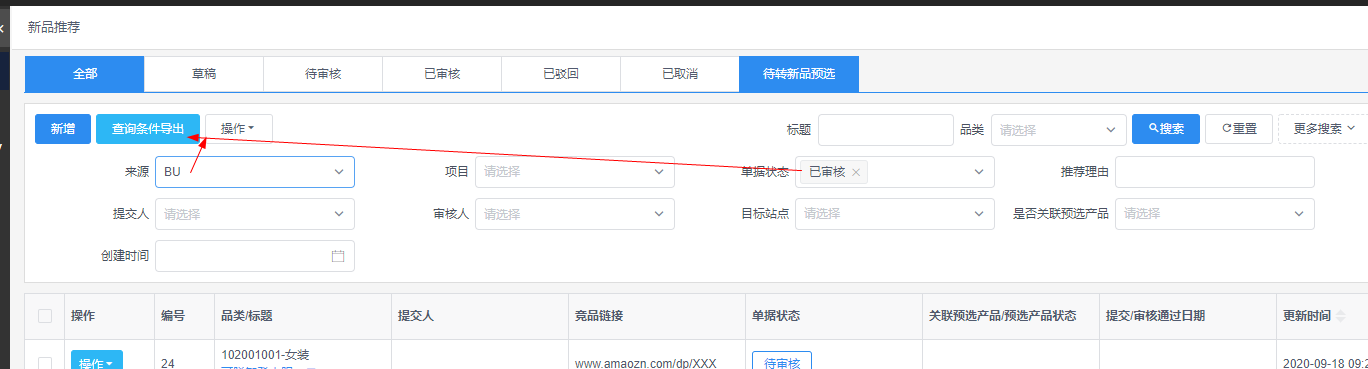The height and width of the screenshot is (369, 1368).
Task: Open the 是否关联预选产品 dropdown
Action: click(x=1215, y=214)
